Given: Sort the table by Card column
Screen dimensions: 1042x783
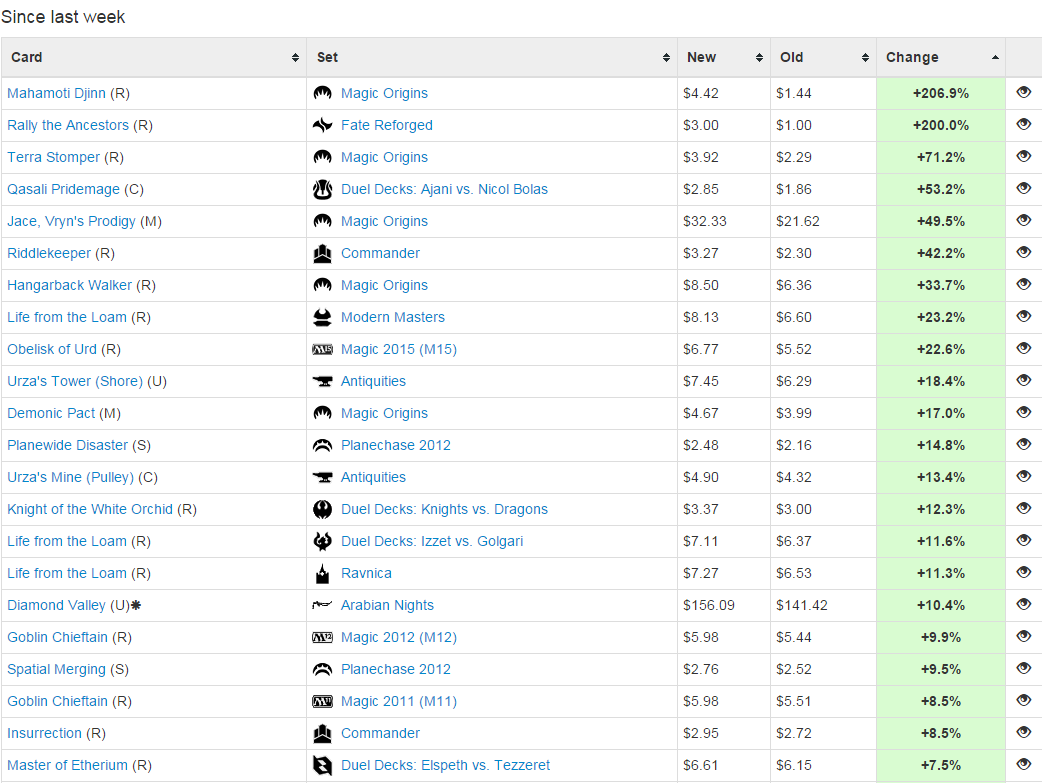Looking at the screenshot, I should tap(154, 57).
